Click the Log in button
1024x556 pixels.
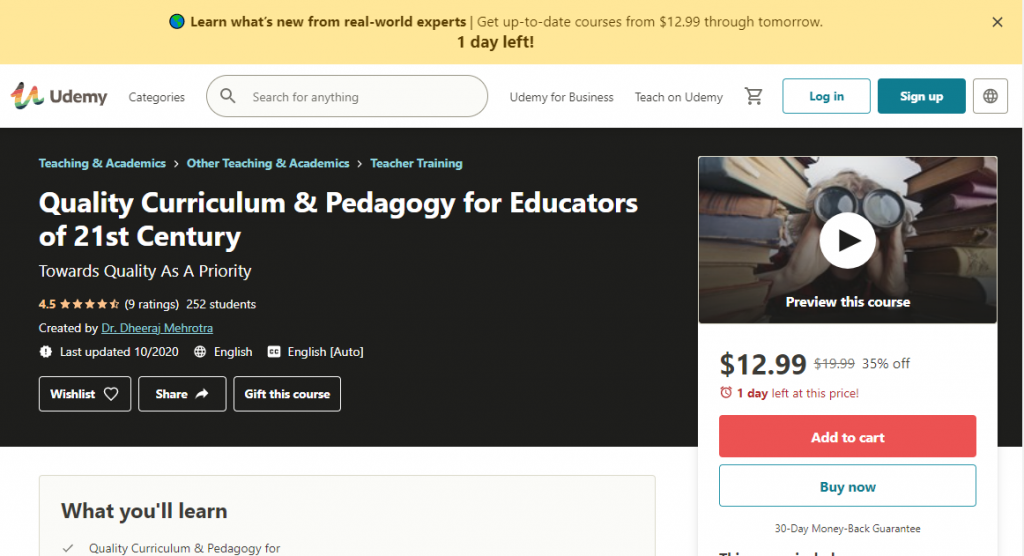826,96
